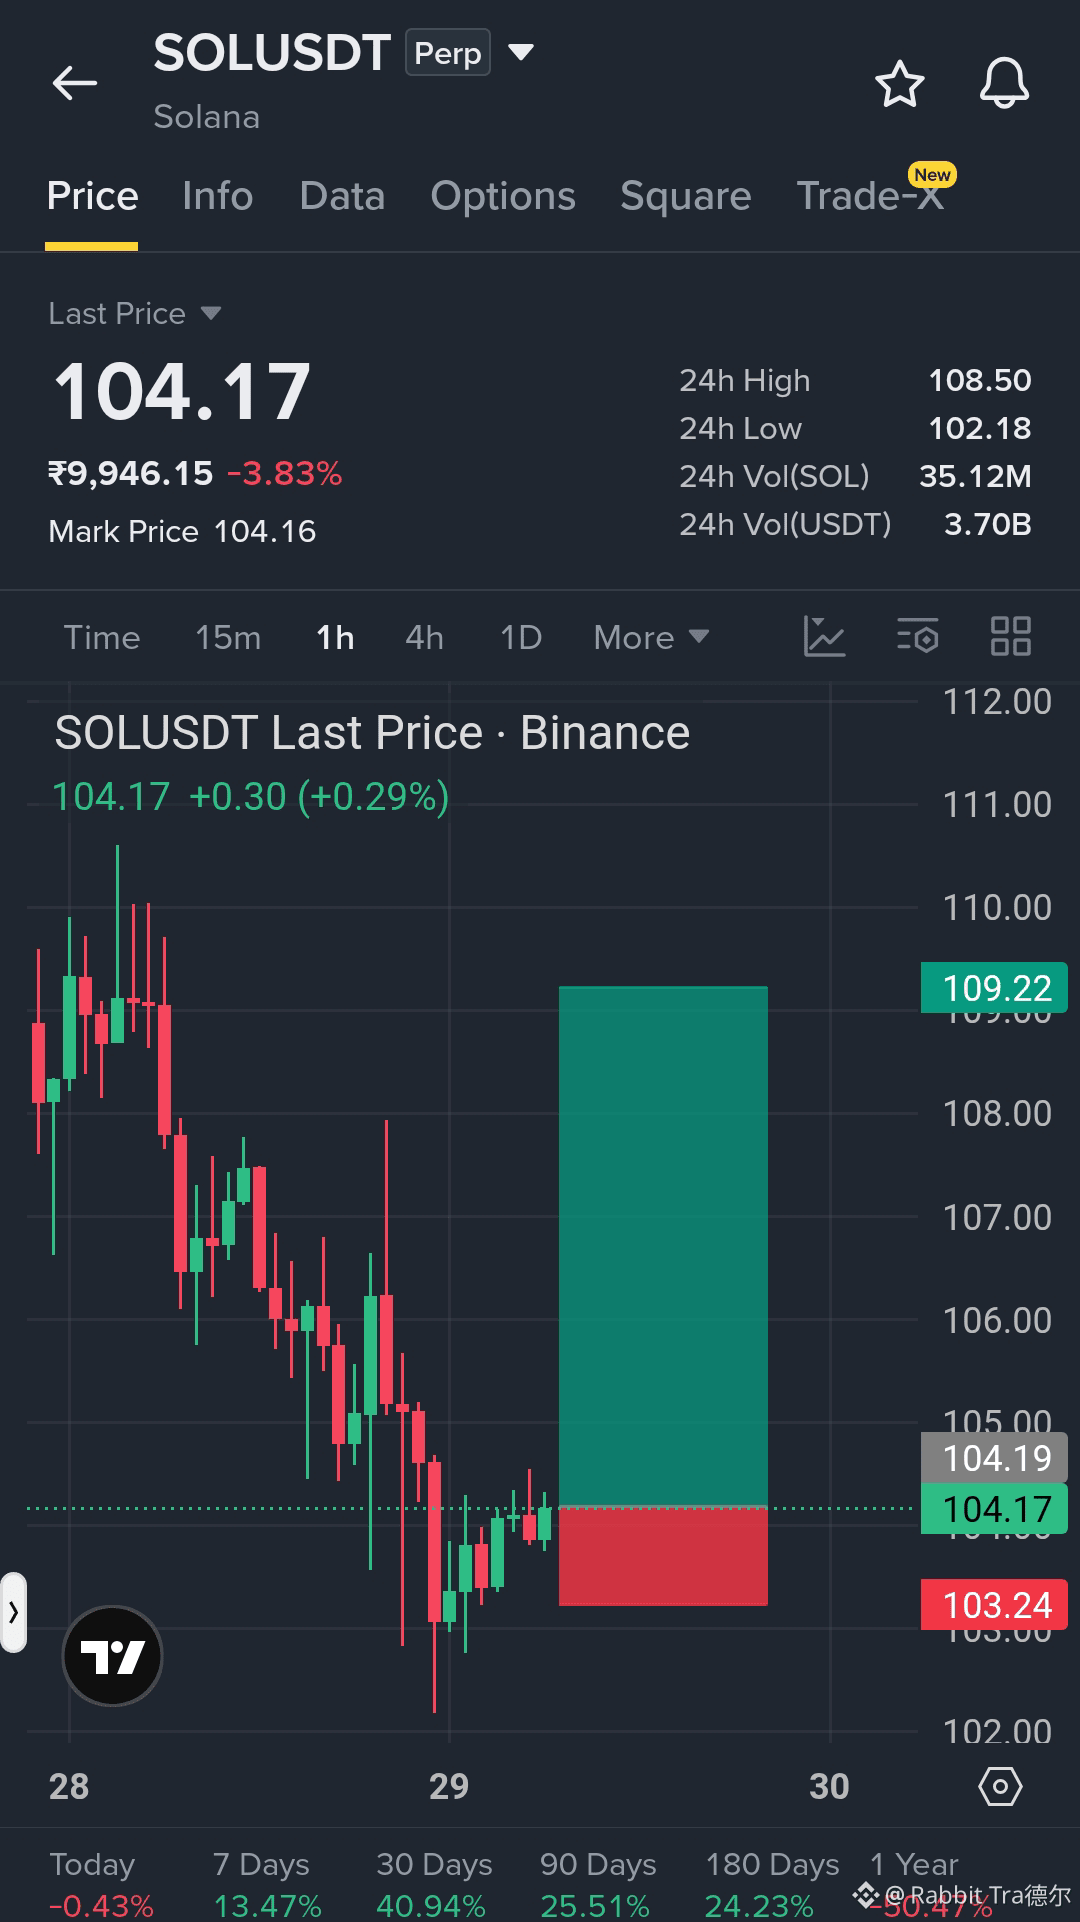Add SOLUSDT to favorites with star
The height and width of the screenshot is (1922, 1080).
tap(900, 84)
